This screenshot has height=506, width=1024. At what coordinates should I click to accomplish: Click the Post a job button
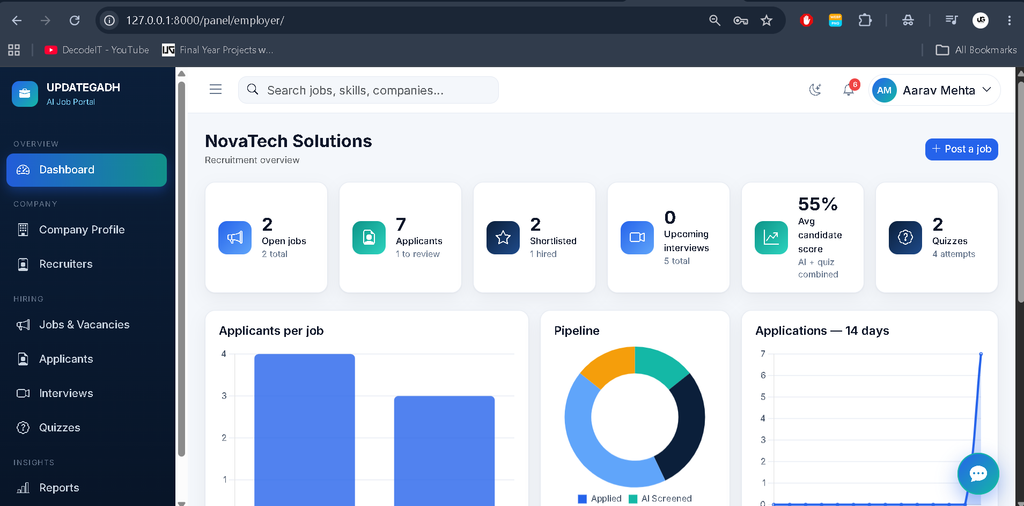tap(961, 149)
